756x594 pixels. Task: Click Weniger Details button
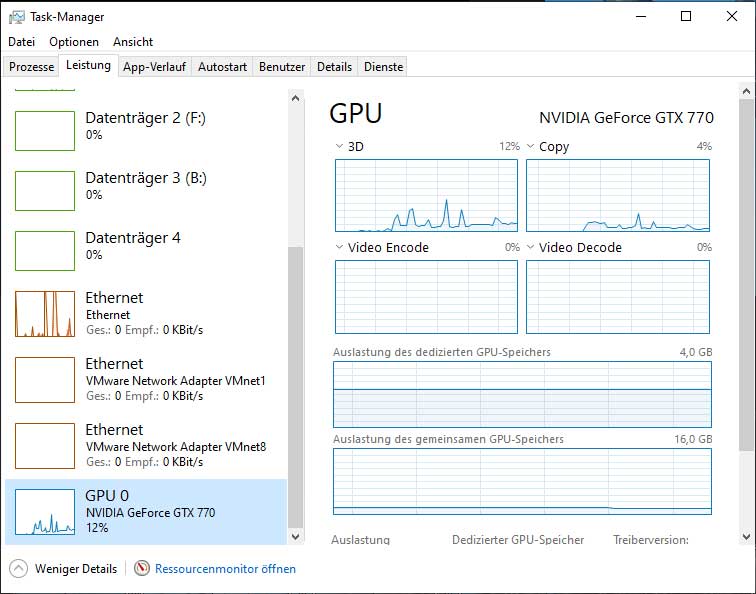point(63,568)
